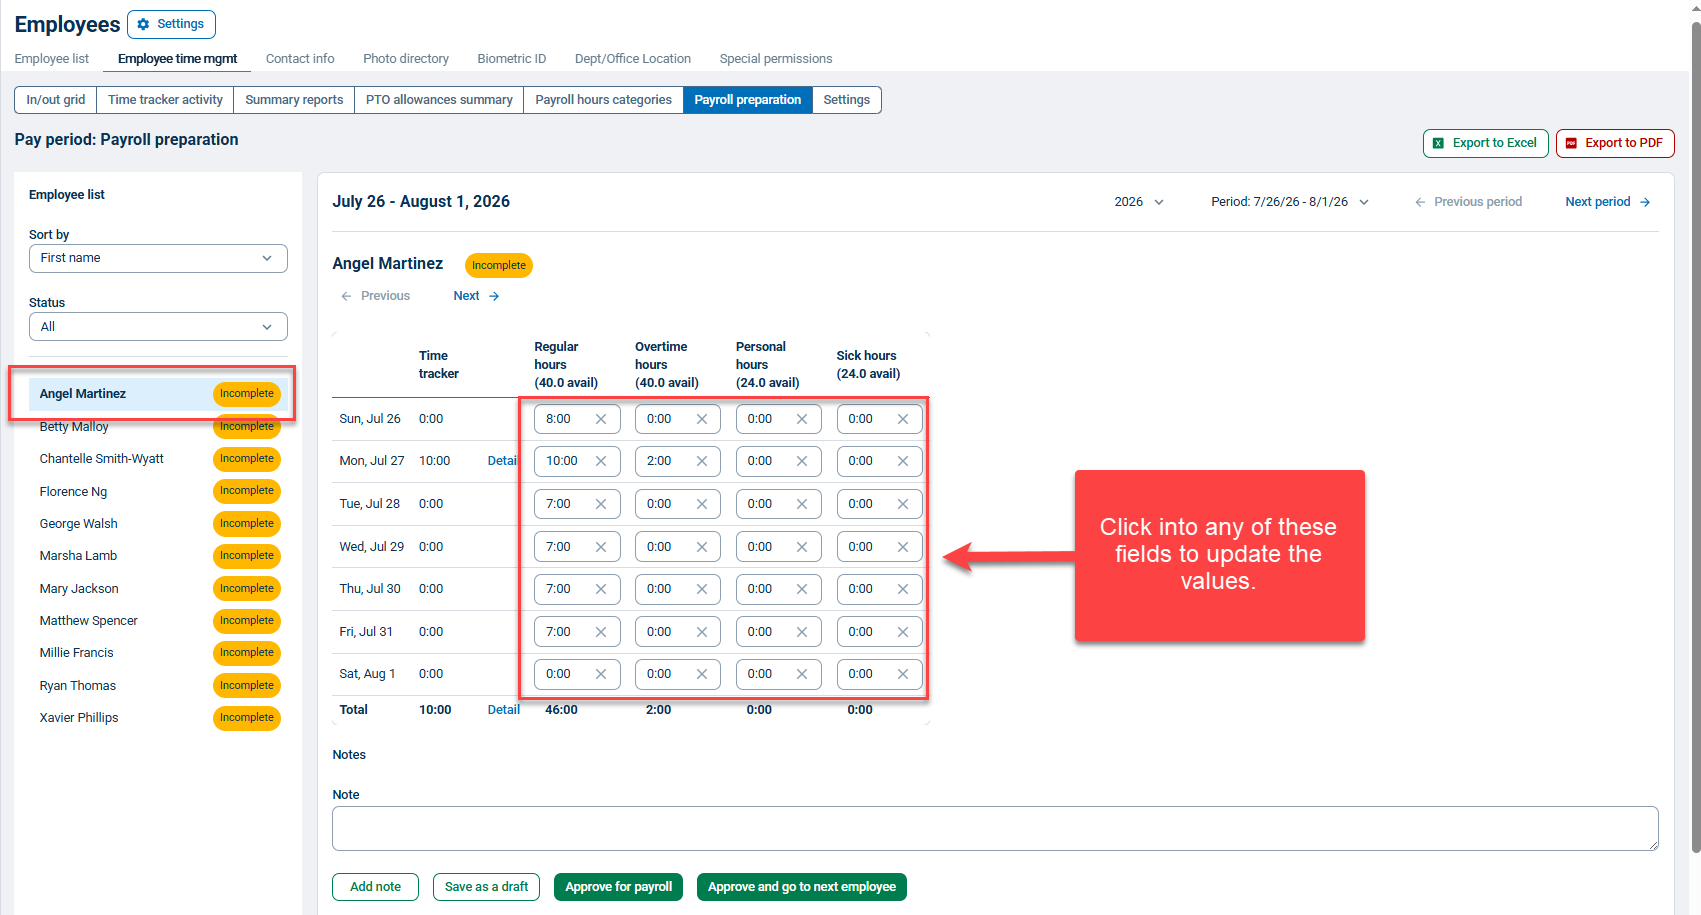The image size is (1701, 915).
Task: Open the Photo directory tab
Action: (406, 59)
